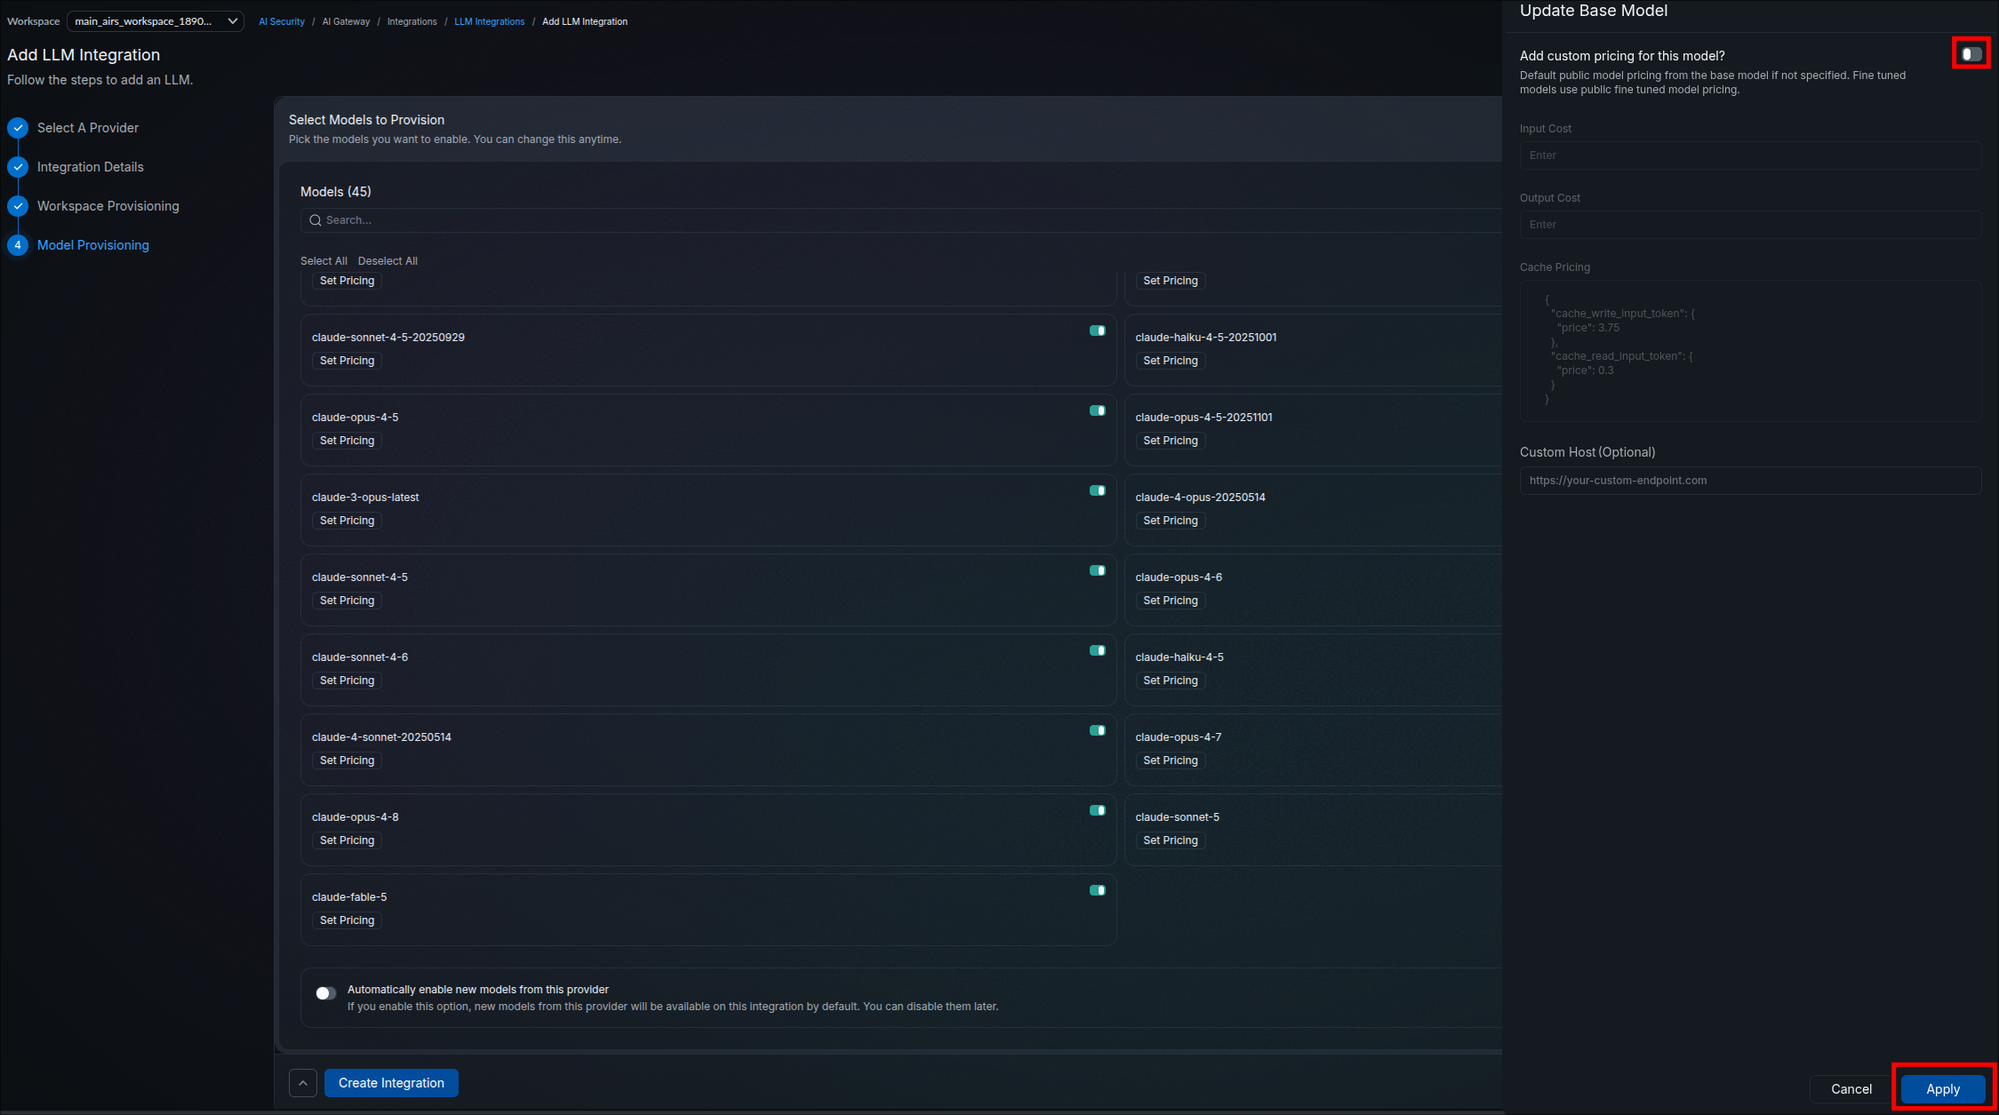Screen dimensions: 1999x1115
Task: Click the Select All link
Action: tap(324, 261)
